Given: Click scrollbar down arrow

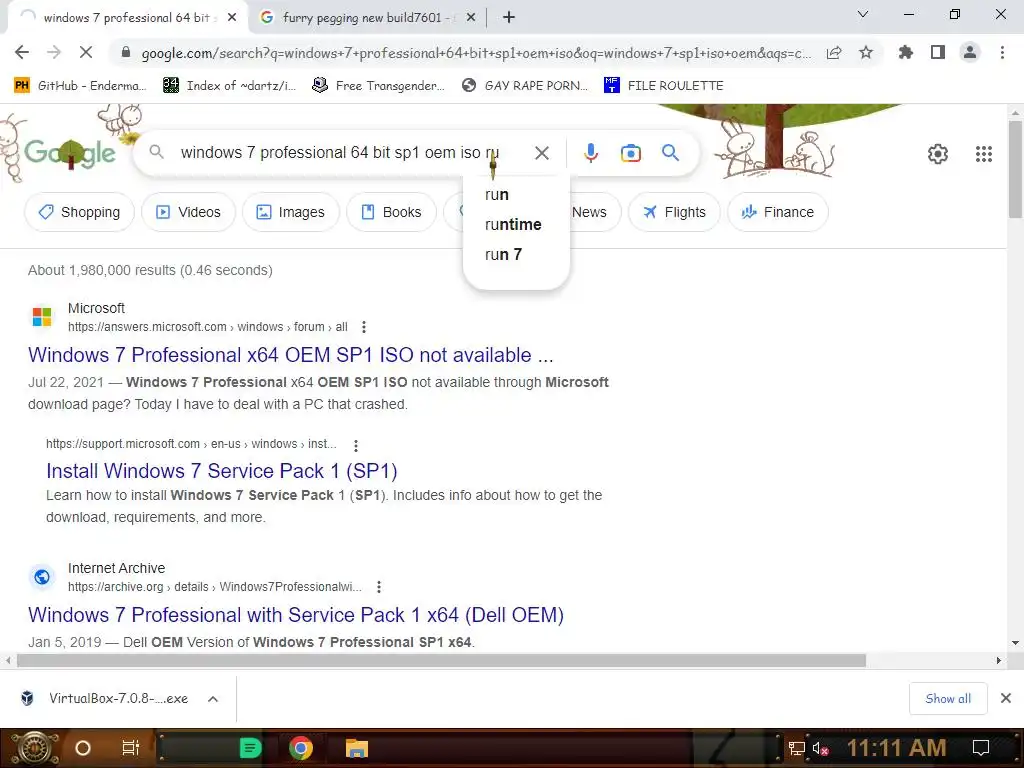Looking at the screenshot, I should (x=1015, y=643).
